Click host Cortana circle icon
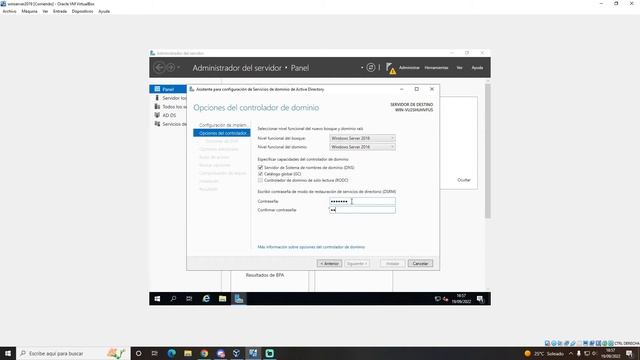640x360 pixels. click(138, 353)
